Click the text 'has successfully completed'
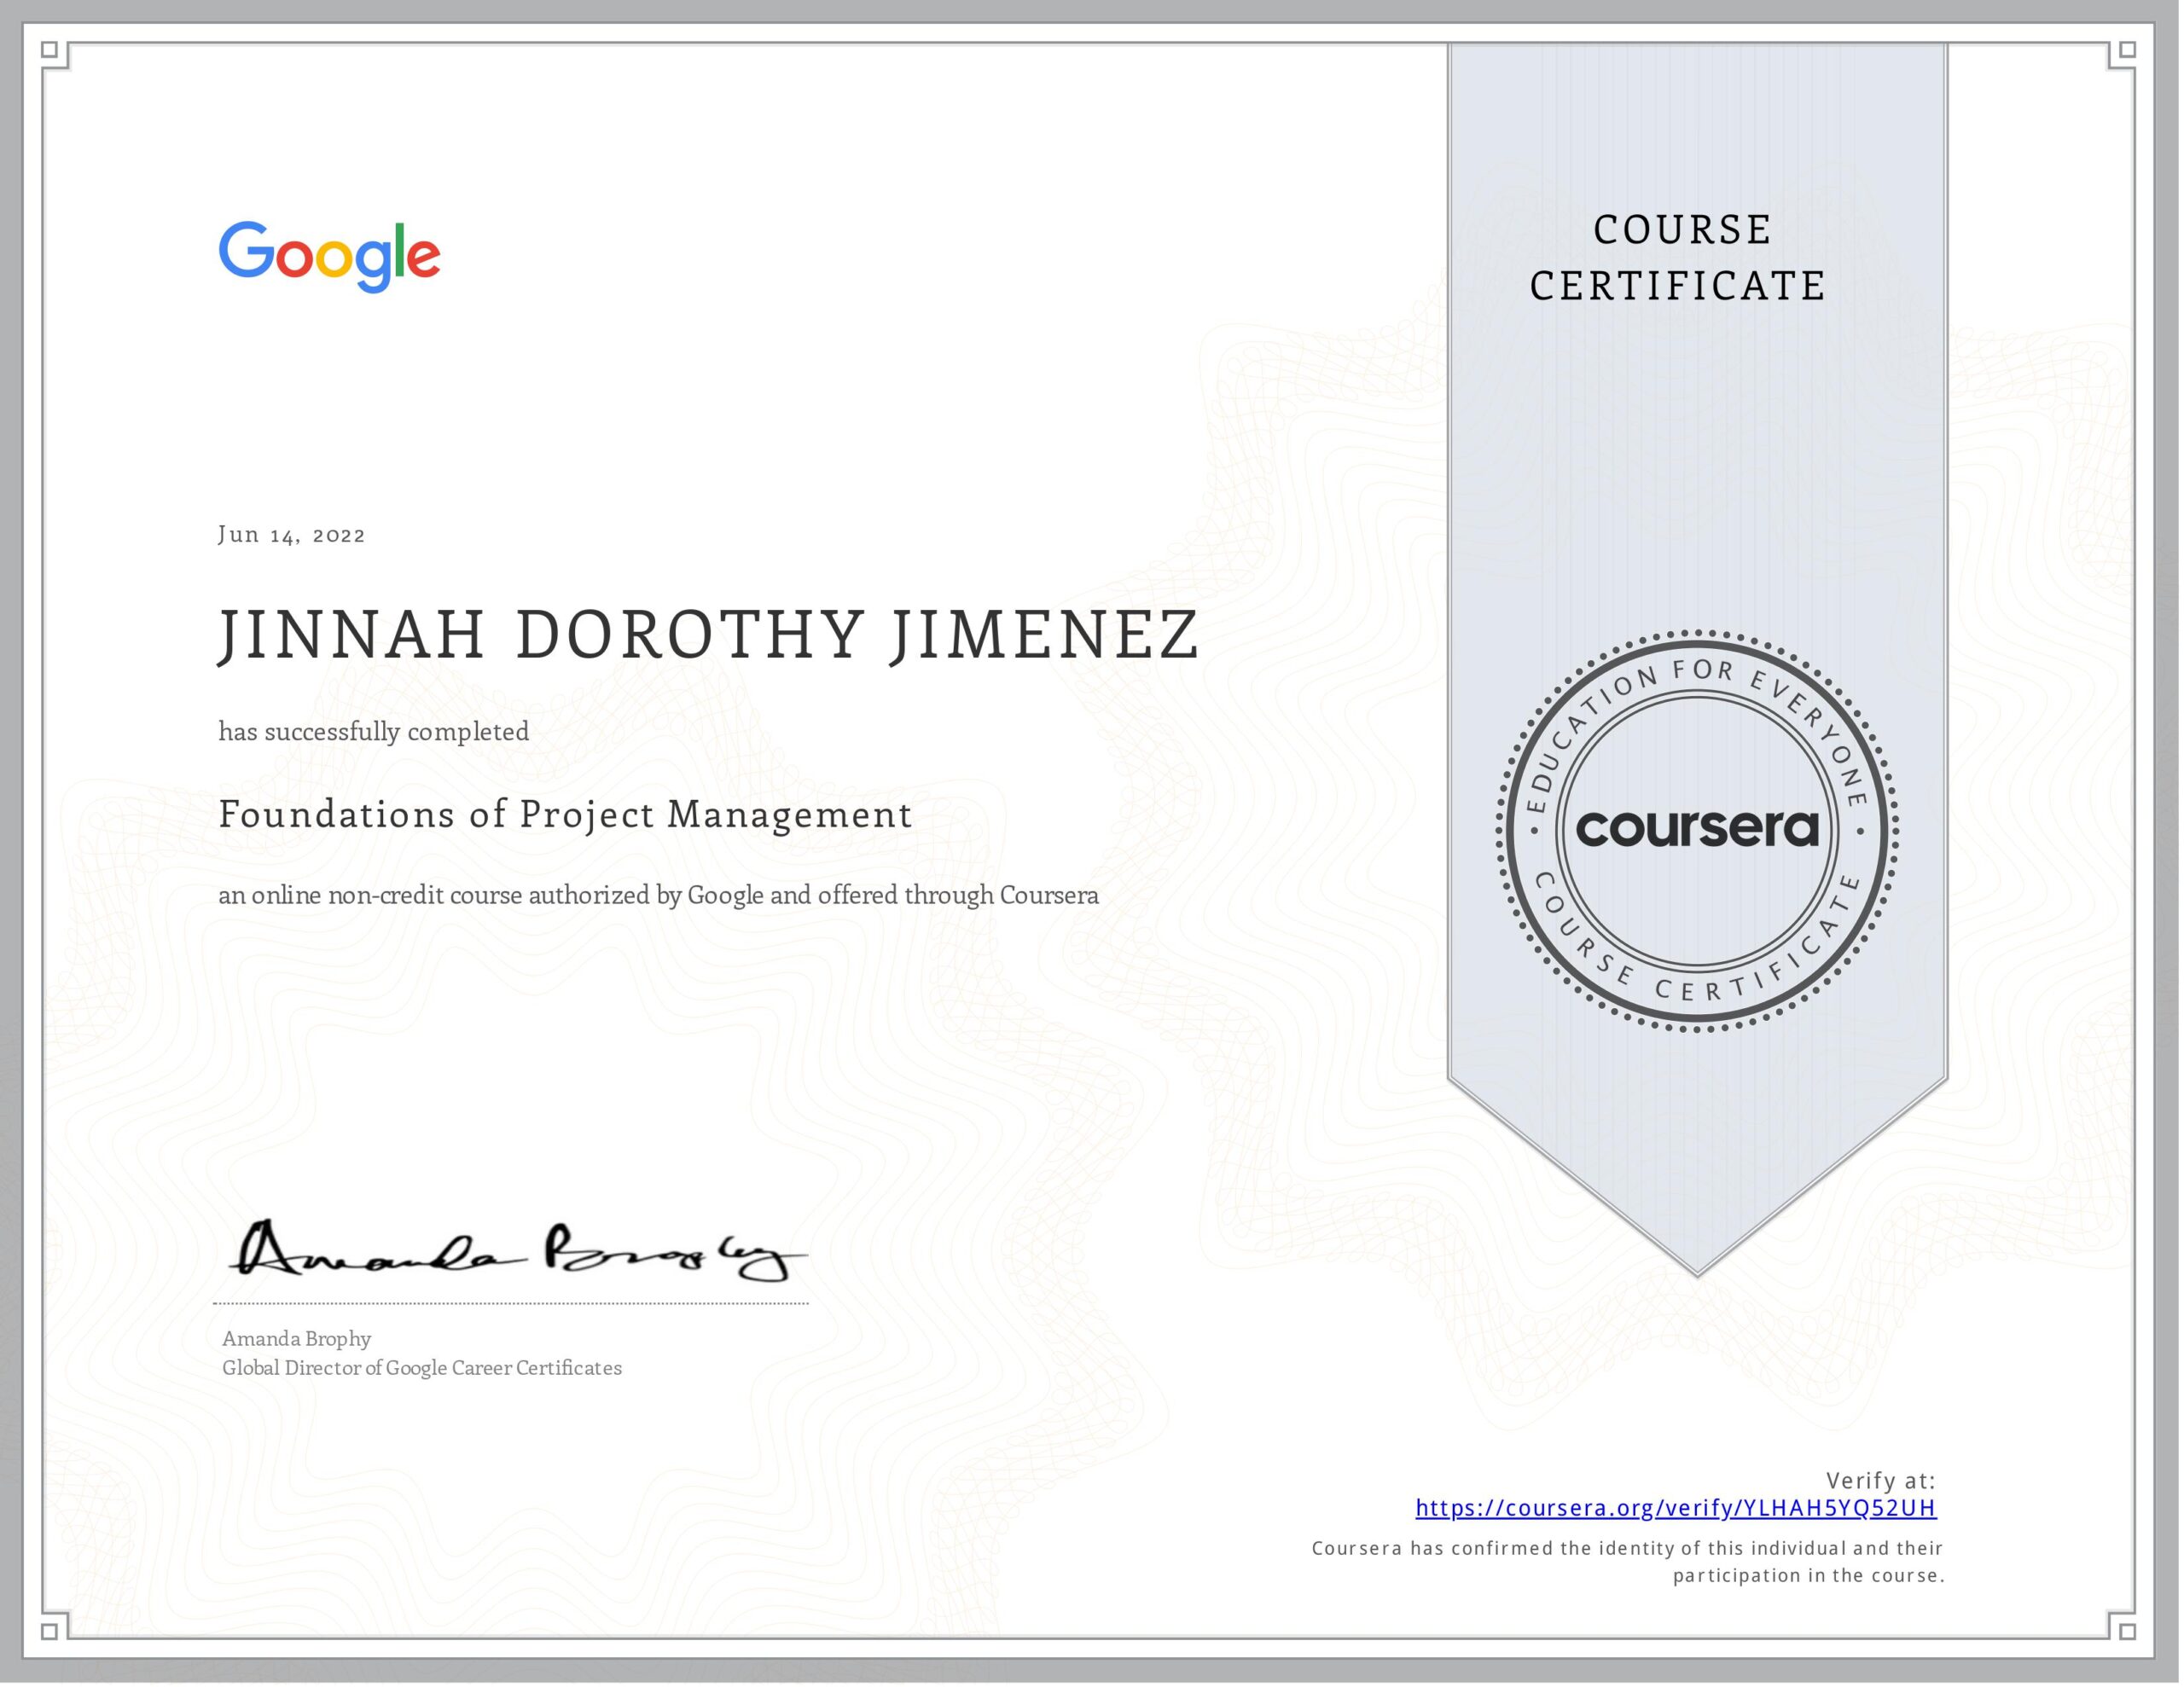The width and height of the screenshot is (2184, 1687). coord(374,732)
